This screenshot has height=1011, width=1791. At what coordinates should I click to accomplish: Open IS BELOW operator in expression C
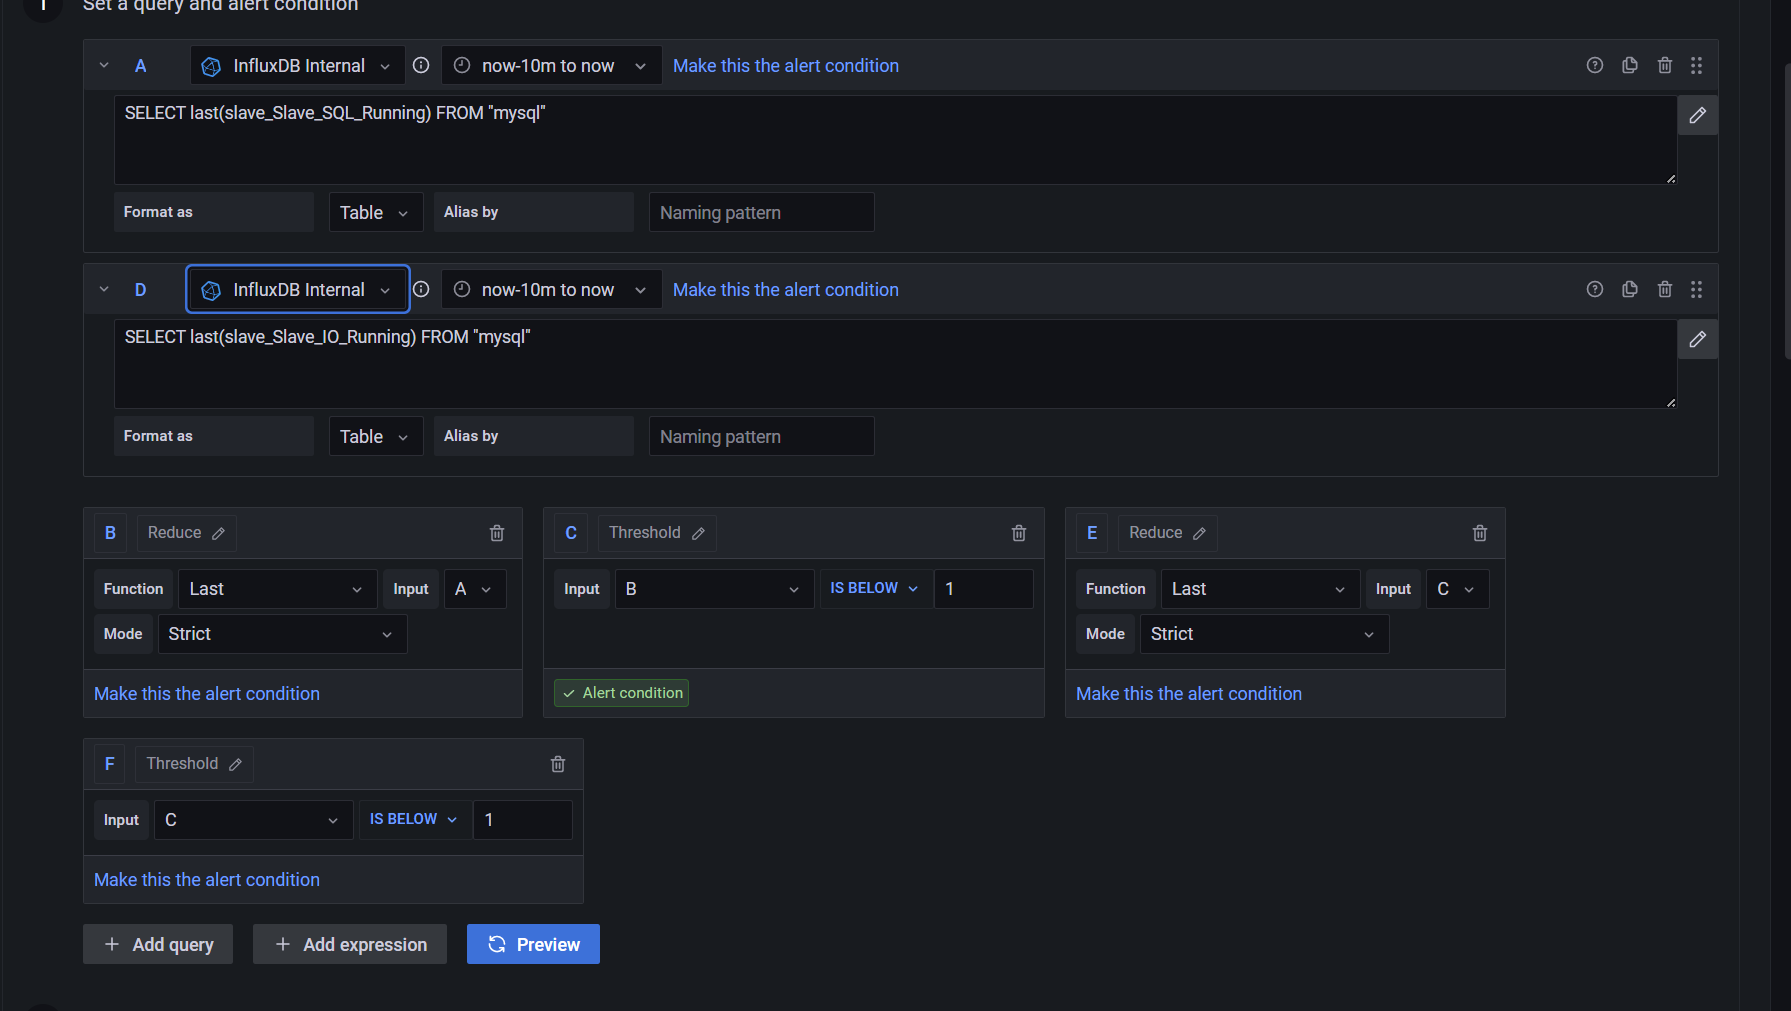[874, 588]
